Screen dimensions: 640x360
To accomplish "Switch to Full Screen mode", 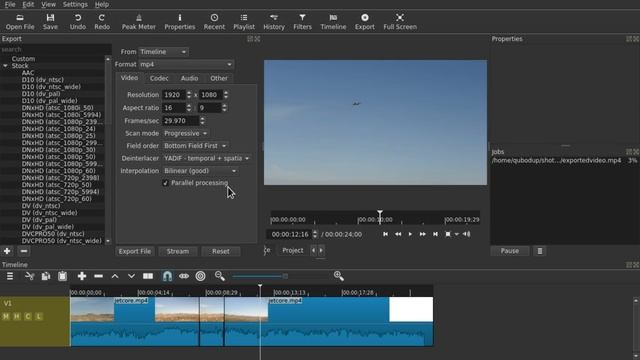I will [400, 22].
